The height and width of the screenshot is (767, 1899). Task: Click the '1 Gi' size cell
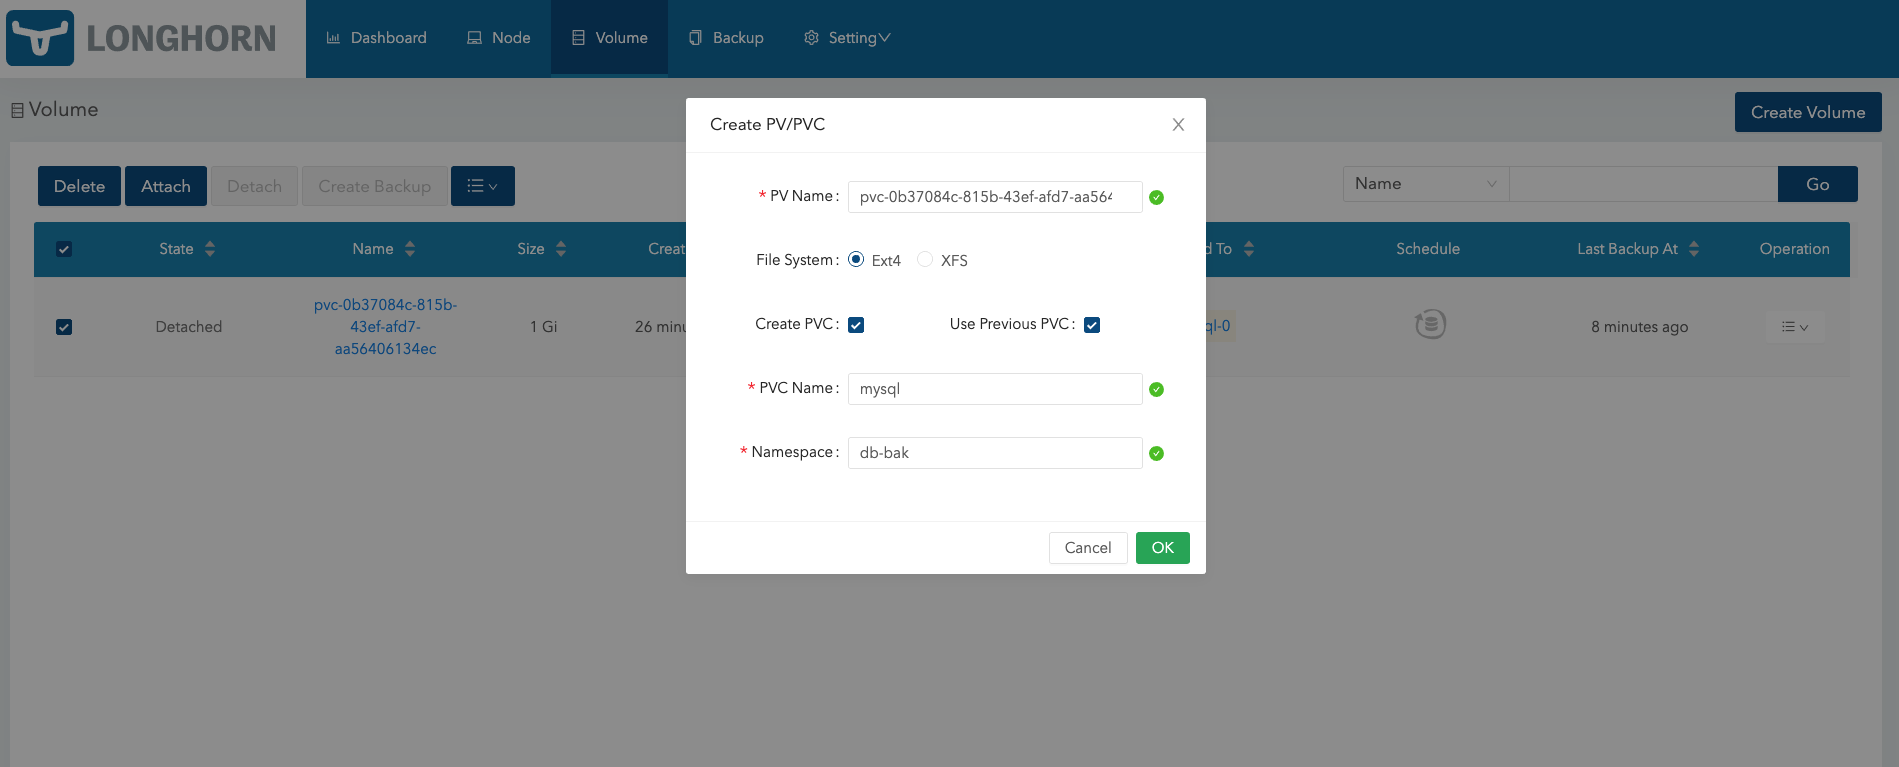point(544,327)
